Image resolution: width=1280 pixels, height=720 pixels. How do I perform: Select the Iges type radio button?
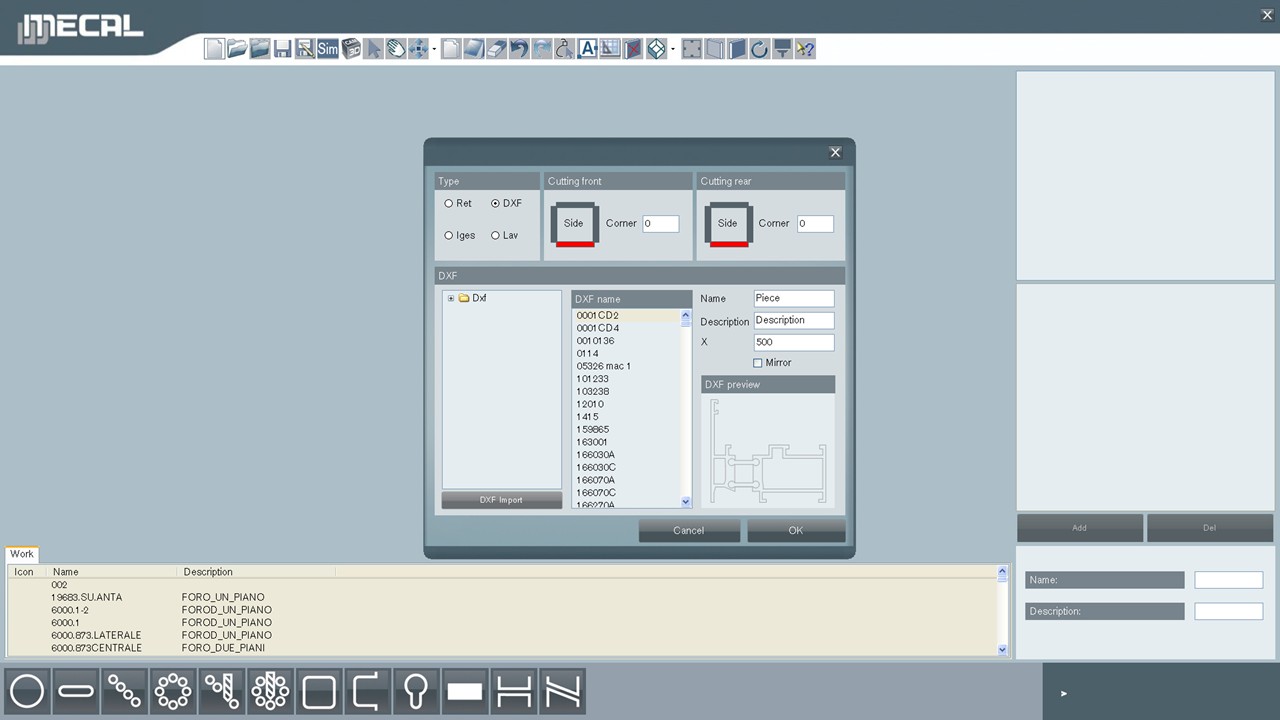(449, 236)
